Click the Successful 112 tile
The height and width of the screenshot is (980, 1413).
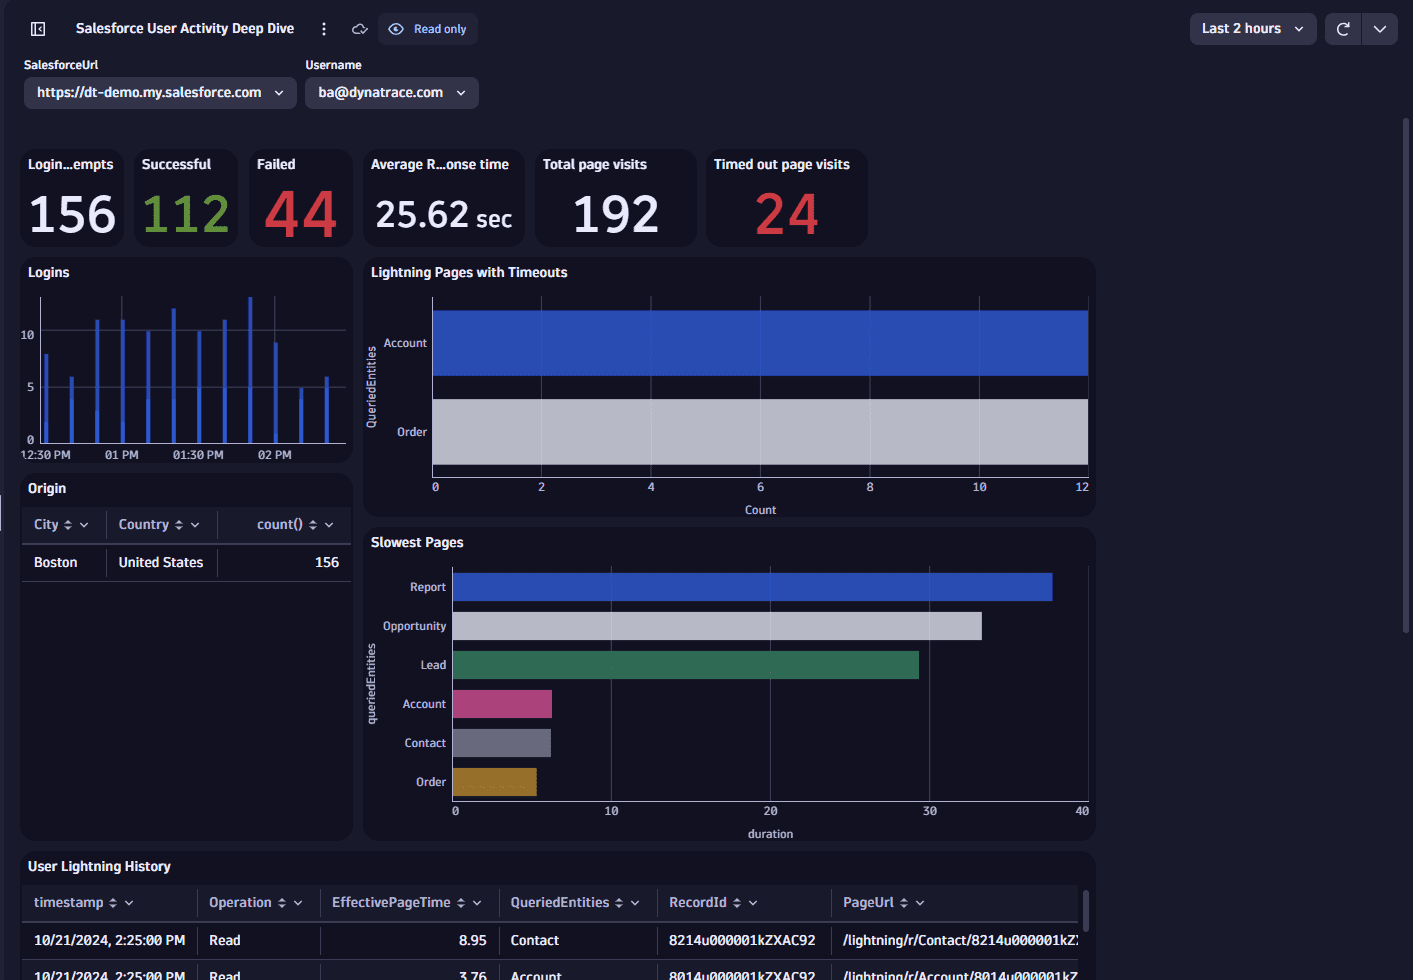coord(186,198)
